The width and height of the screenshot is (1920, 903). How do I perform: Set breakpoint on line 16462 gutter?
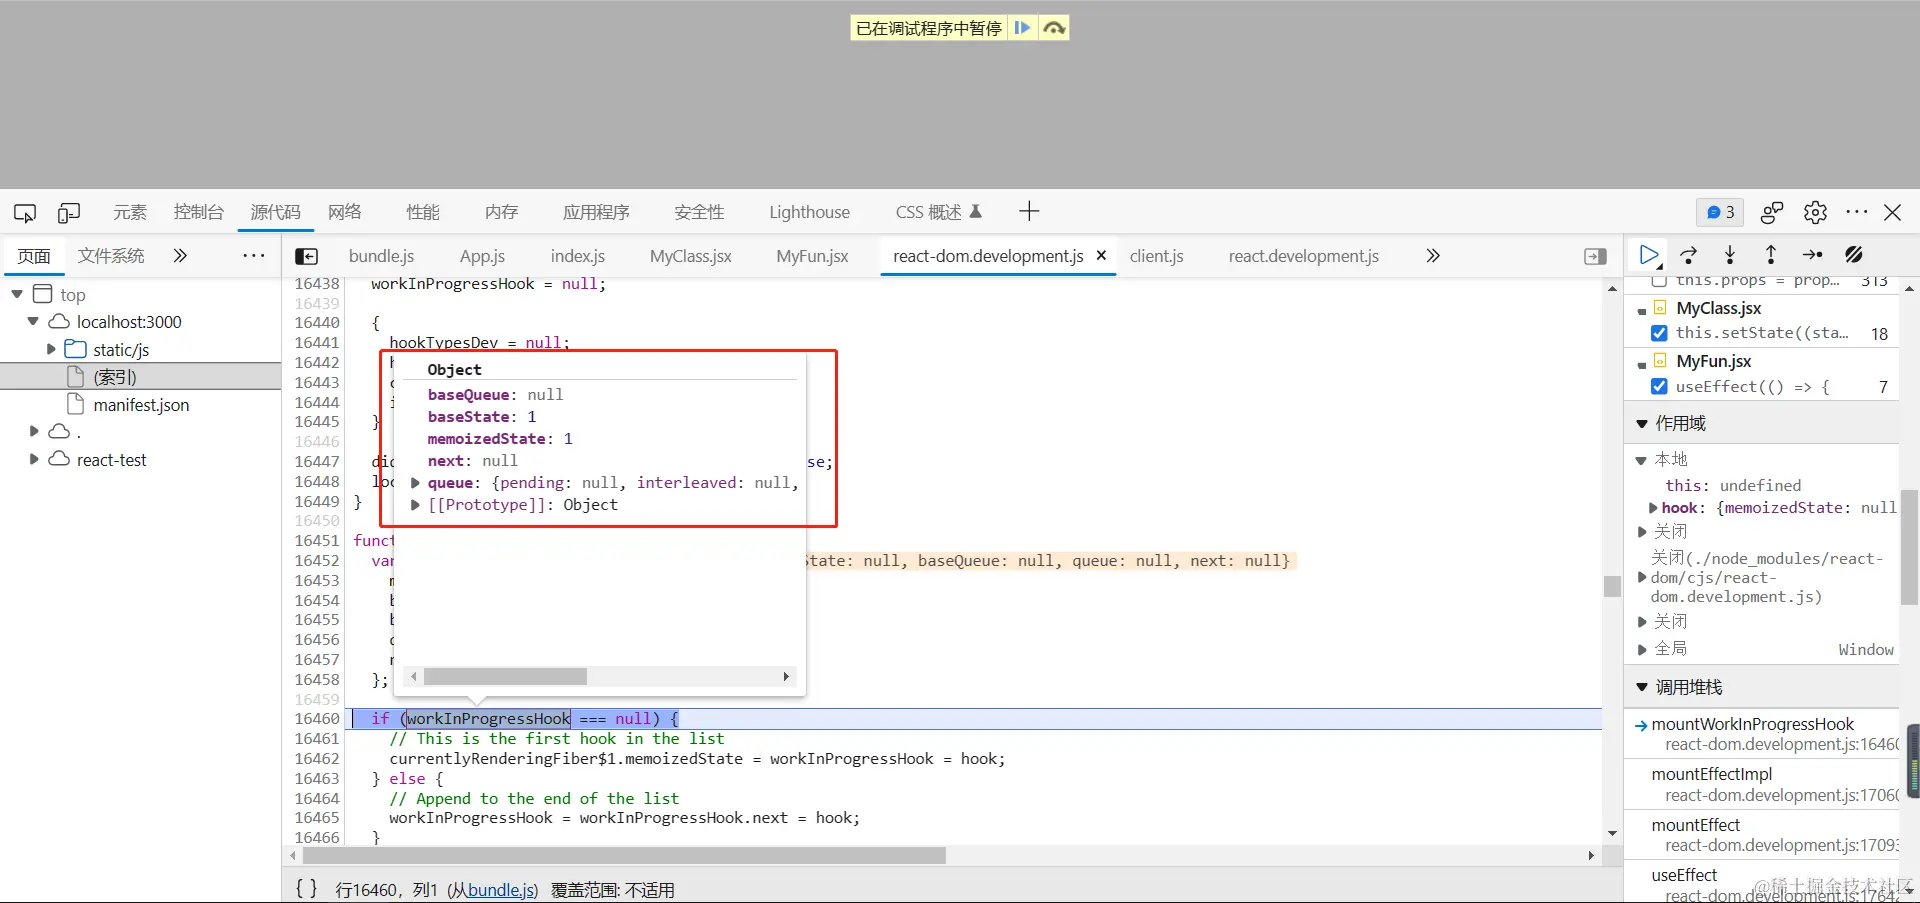tap(317, 759)
